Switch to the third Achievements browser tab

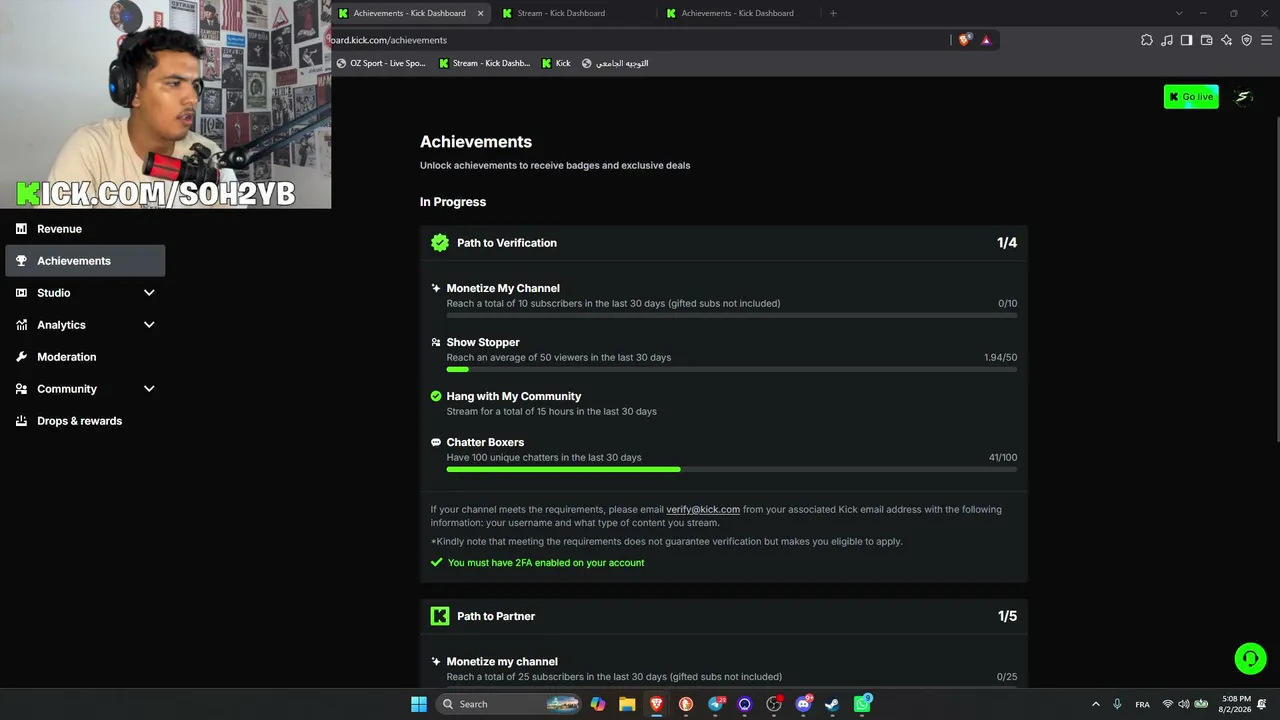[737, 13]
